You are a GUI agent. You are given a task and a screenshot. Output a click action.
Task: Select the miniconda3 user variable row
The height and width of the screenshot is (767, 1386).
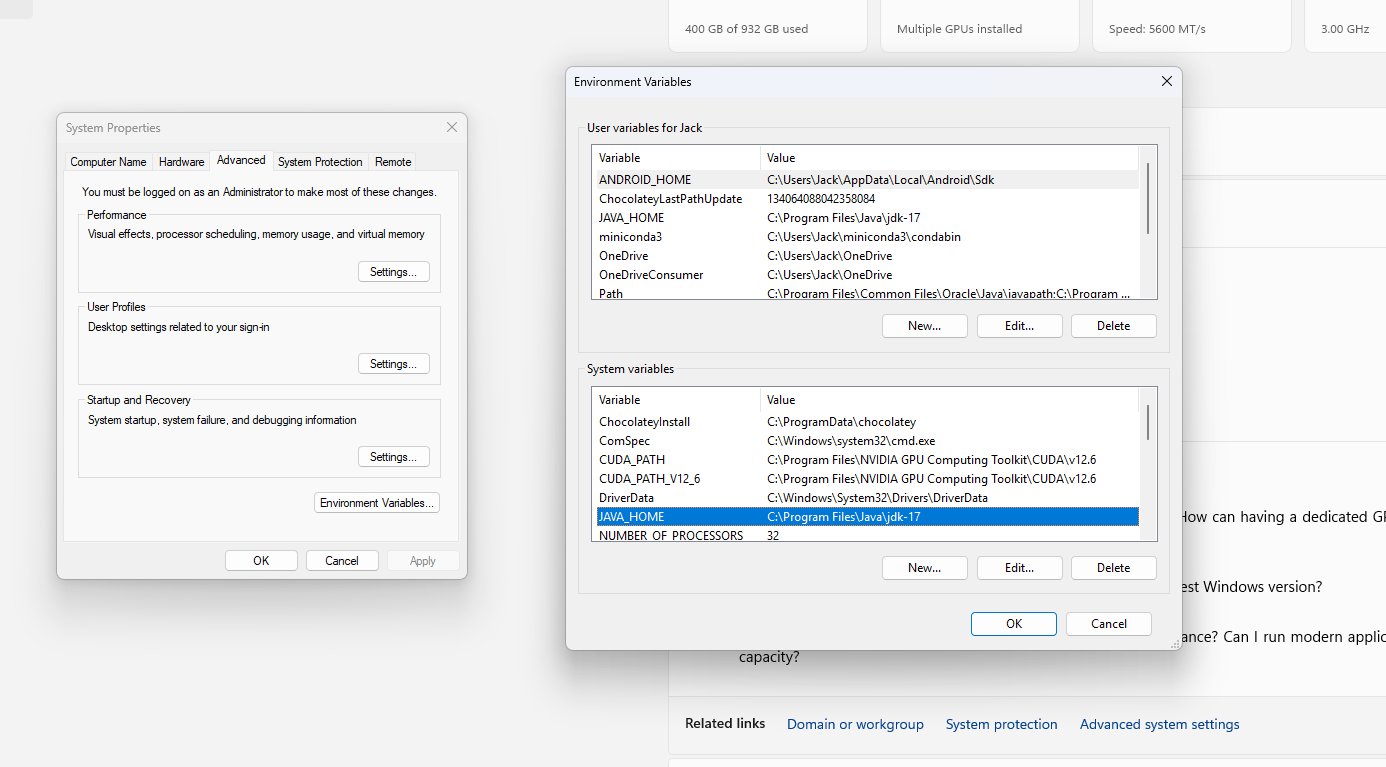(x=630, y=237)
